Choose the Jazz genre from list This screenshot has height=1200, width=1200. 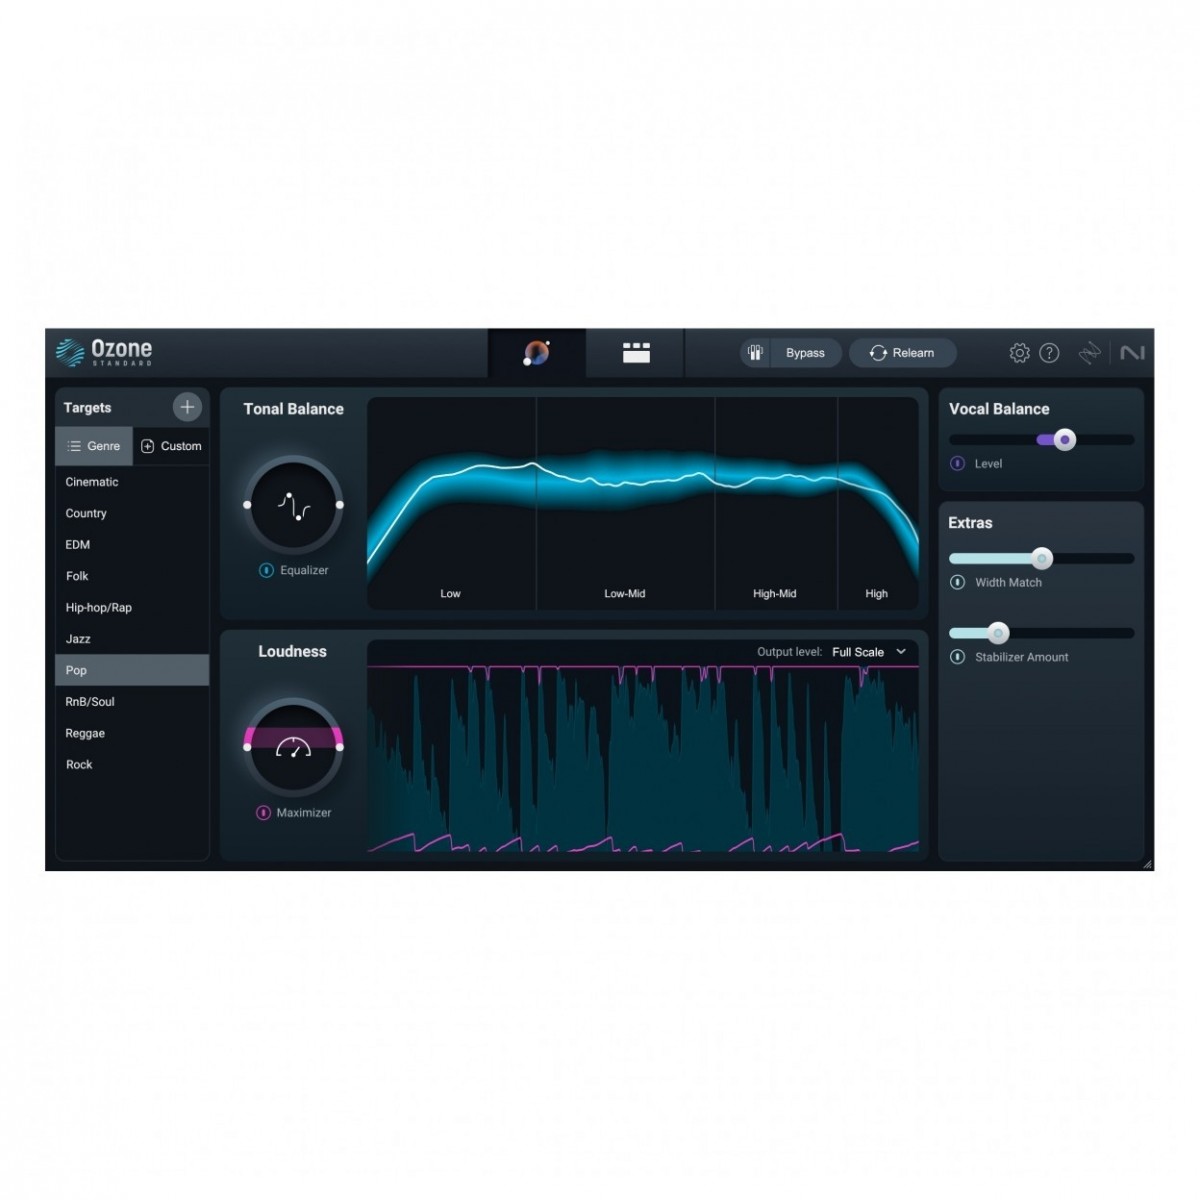point(78,639)
